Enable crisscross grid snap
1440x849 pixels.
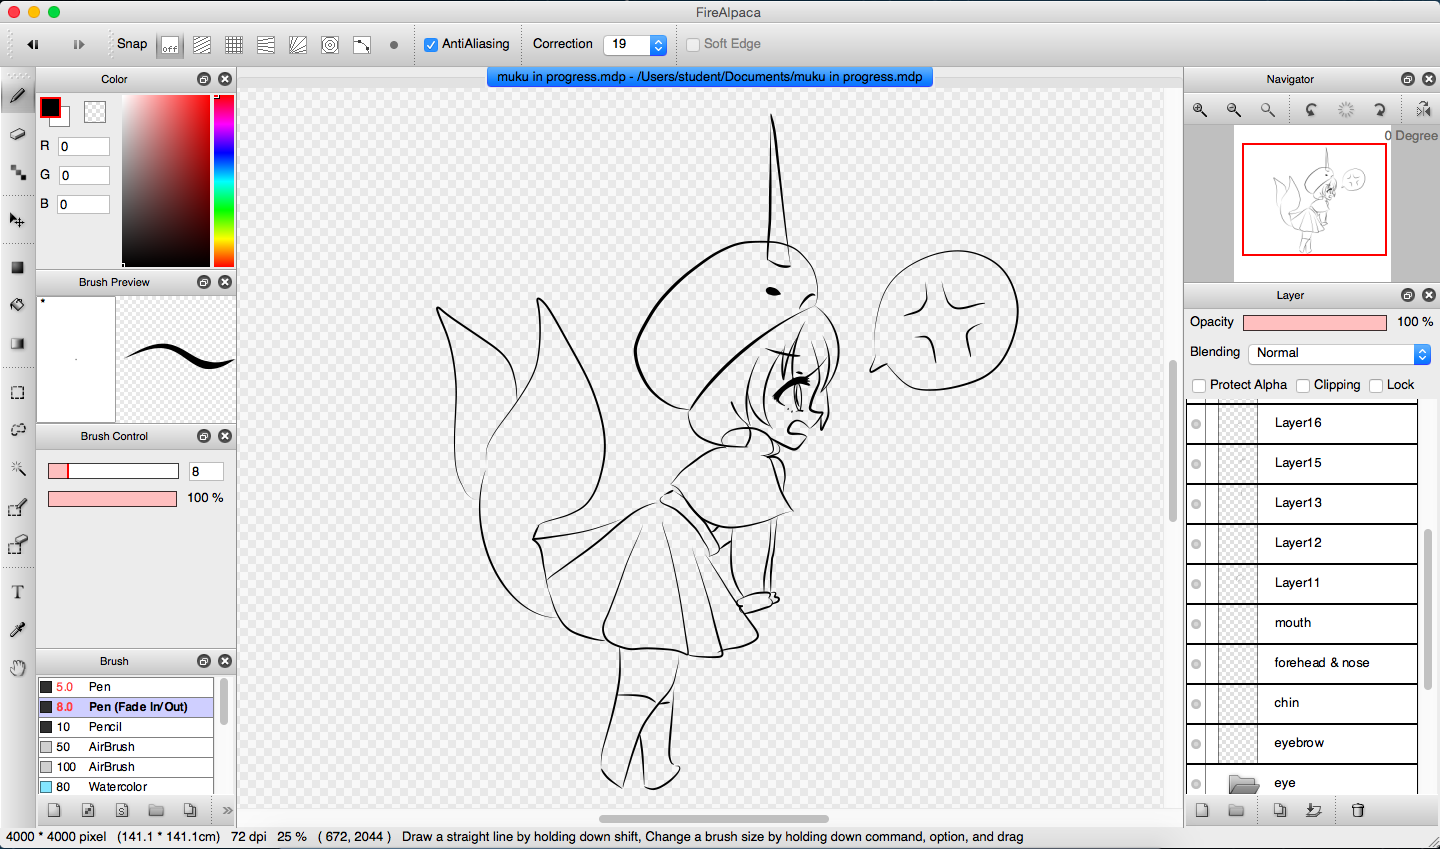[234, 45]
